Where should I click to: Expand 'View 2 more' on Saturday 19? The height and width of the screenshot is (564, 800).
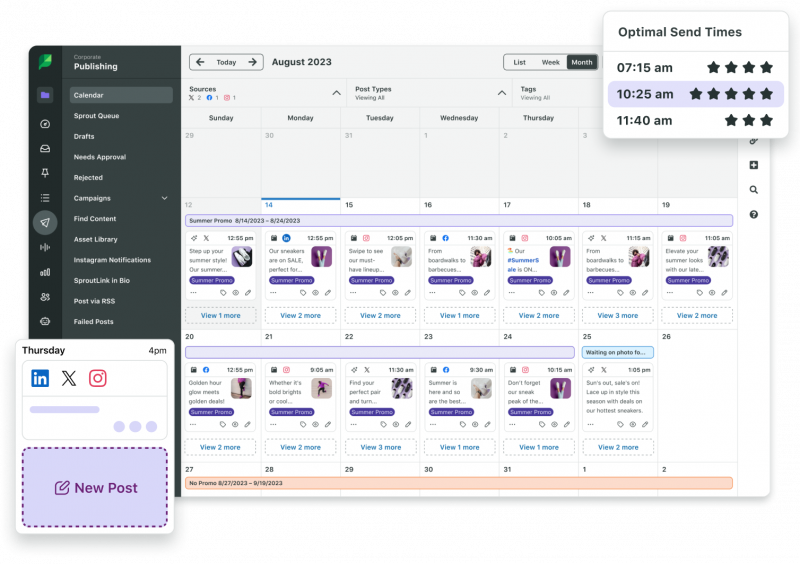click(x=697, y=315)
